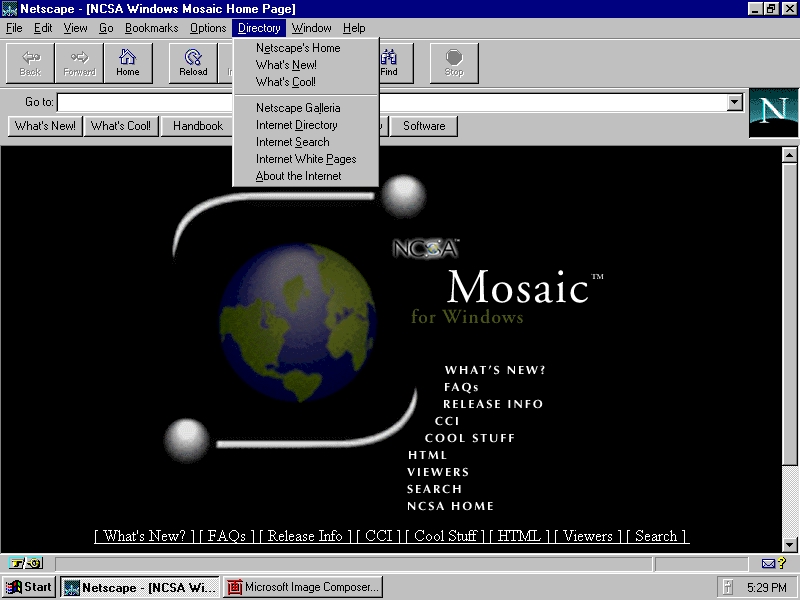
Task: Click the security key status icon
Action: pos(26,563)
